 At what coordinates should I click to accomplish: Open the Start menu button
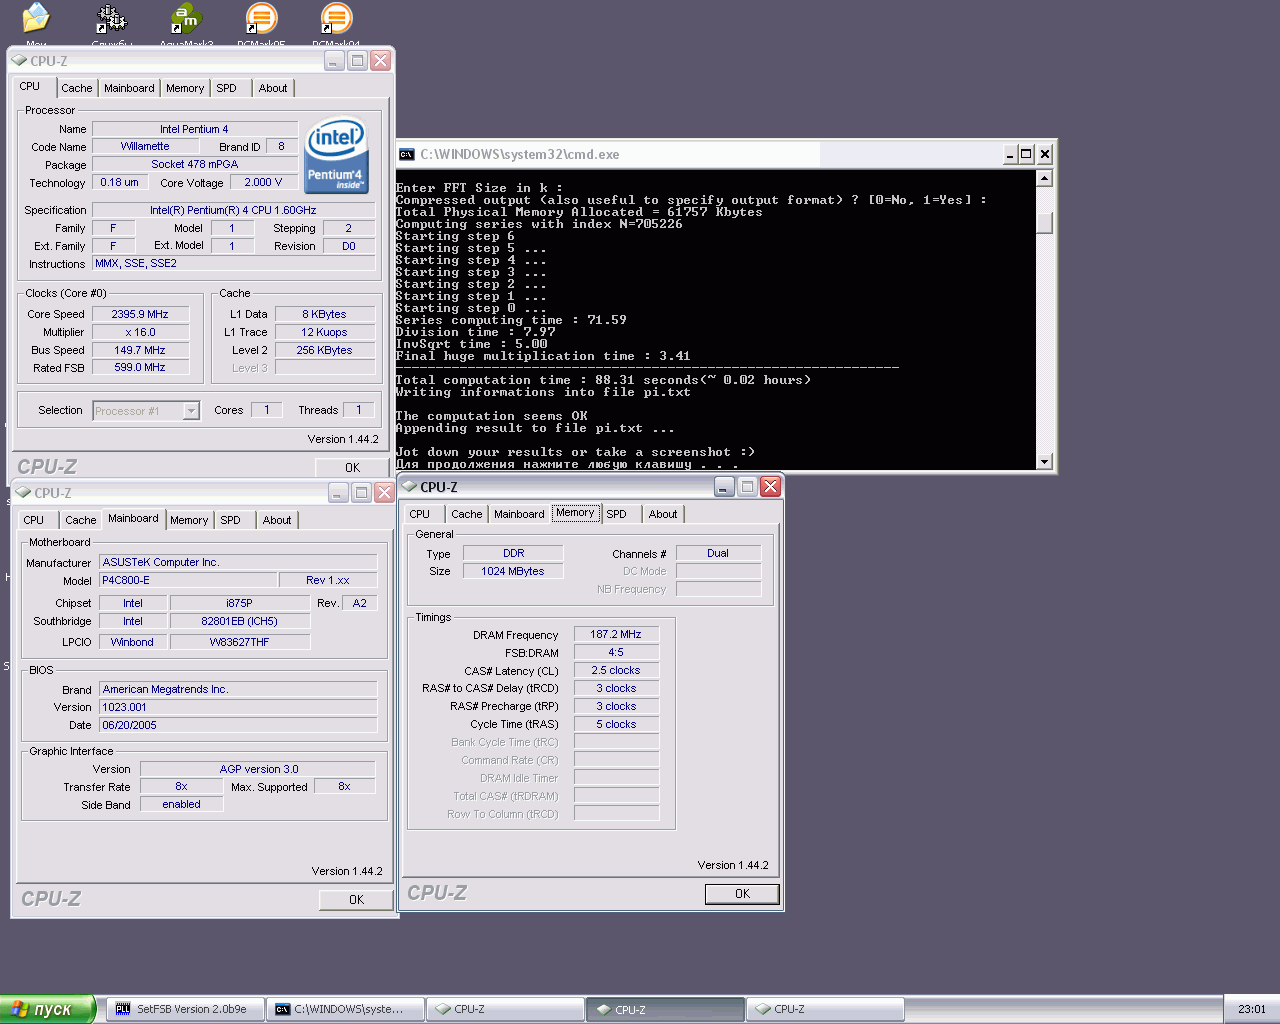[47, 1009]
